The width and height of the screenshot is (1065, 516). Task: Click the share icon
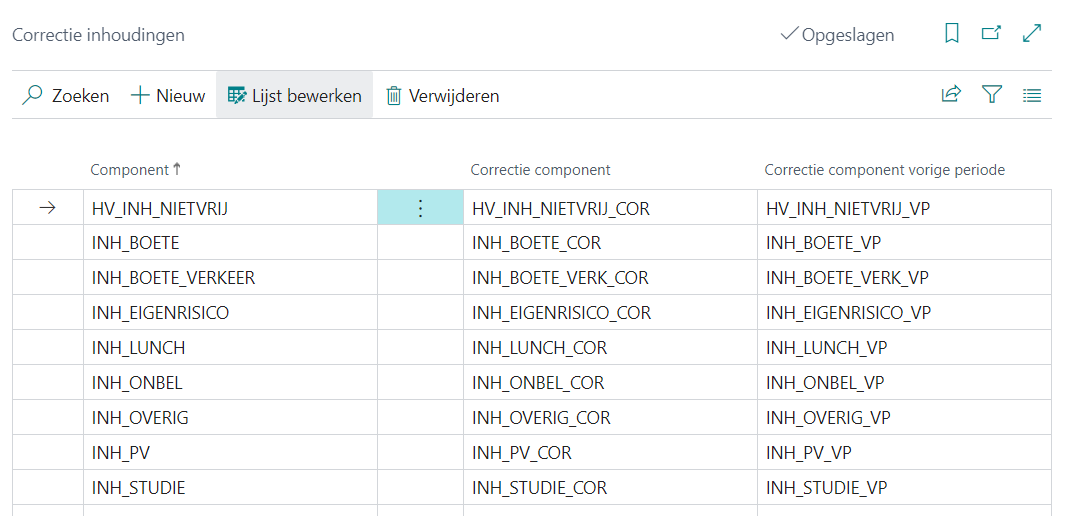click(950, 95)
